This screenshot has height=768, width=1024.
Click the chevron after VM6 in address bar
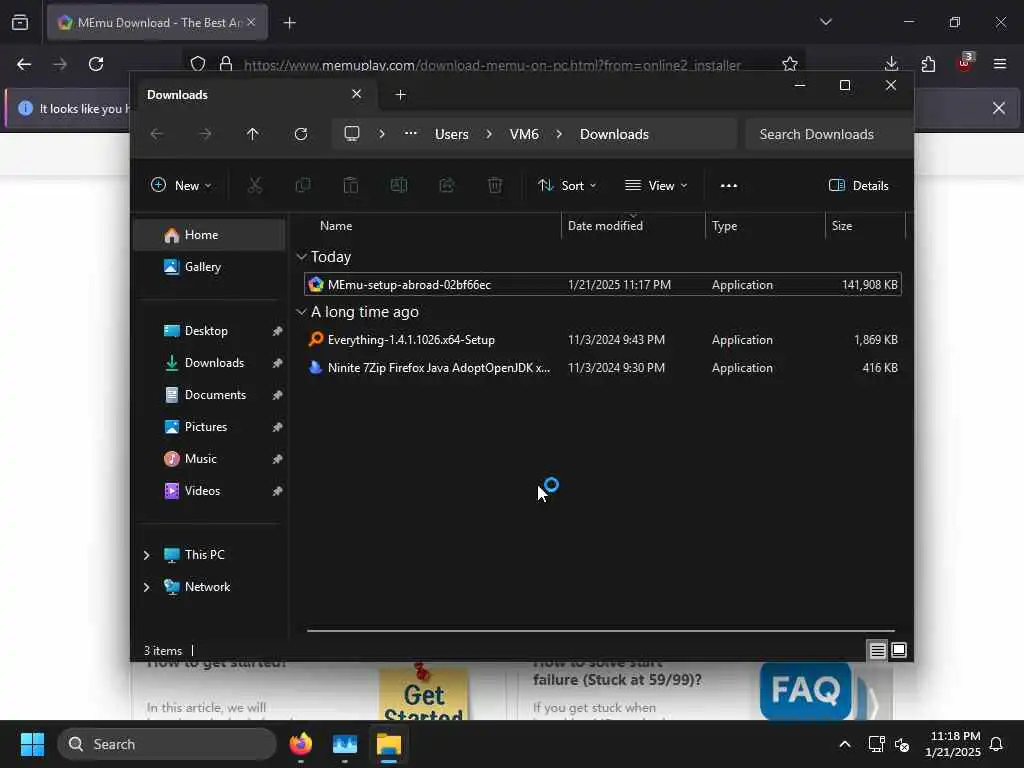click(x=559, y=134)
